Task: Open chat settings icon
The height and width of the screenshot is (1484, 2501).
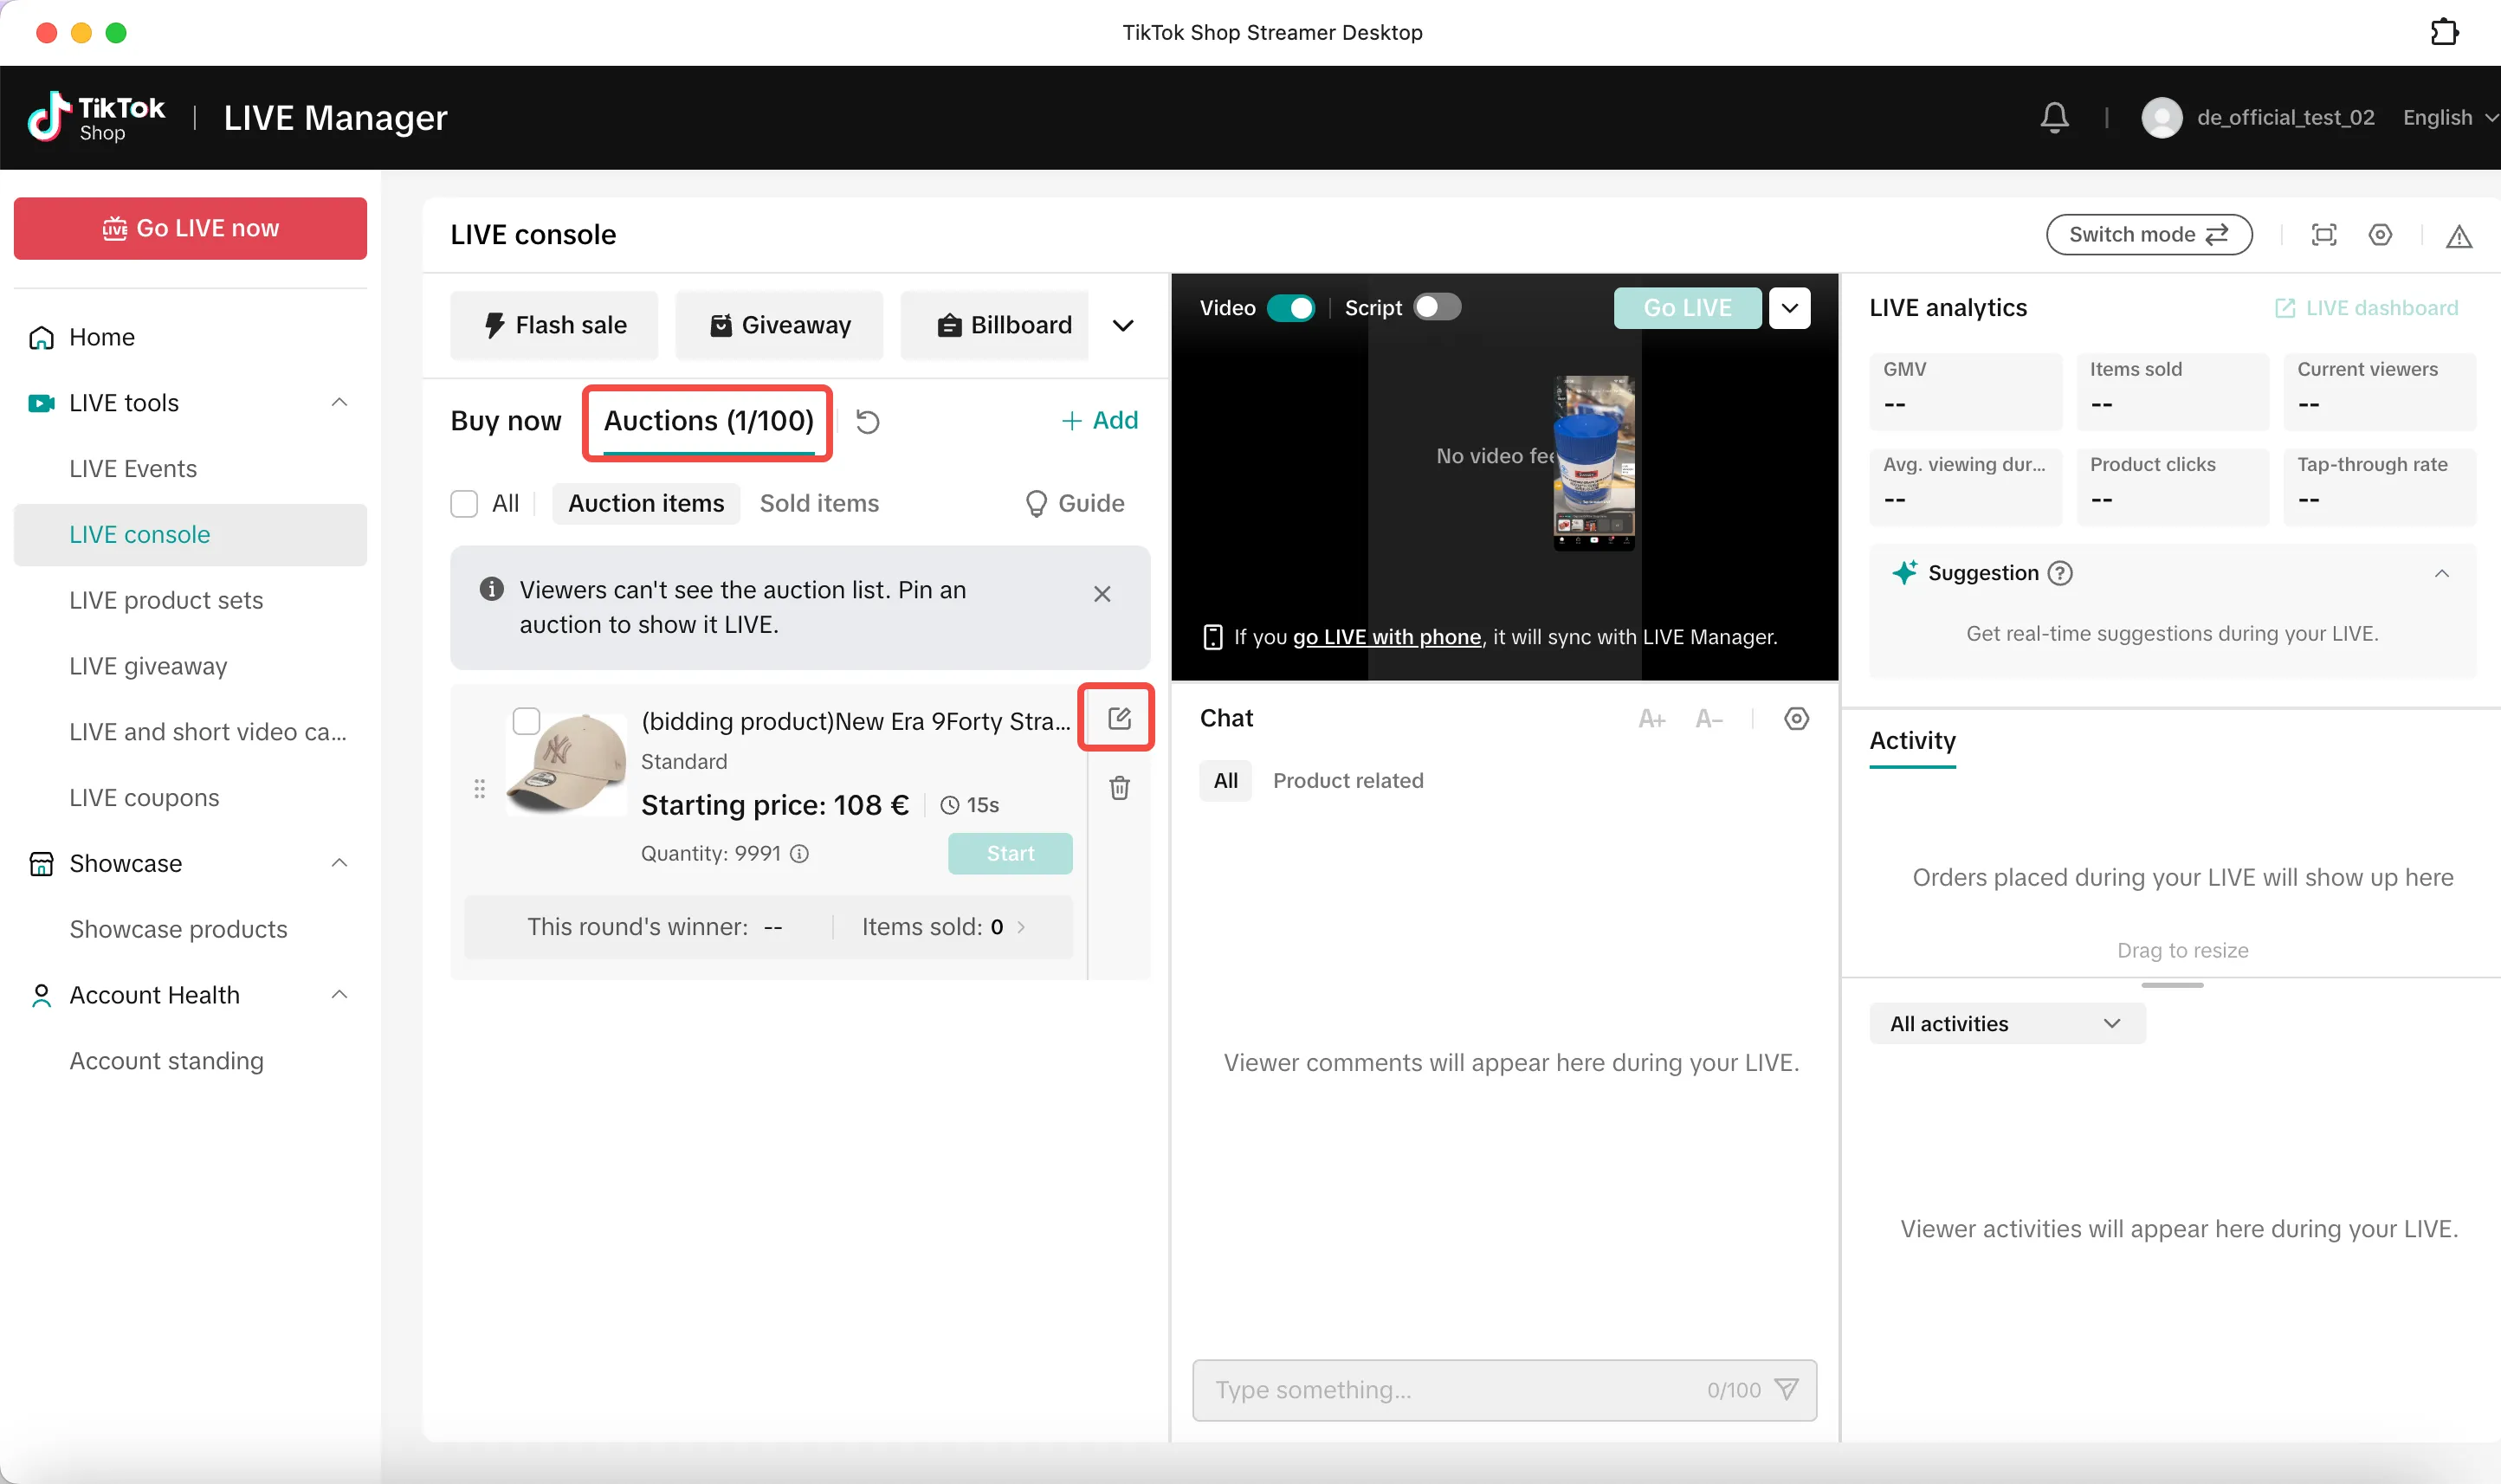Action: coord(1796,718)
